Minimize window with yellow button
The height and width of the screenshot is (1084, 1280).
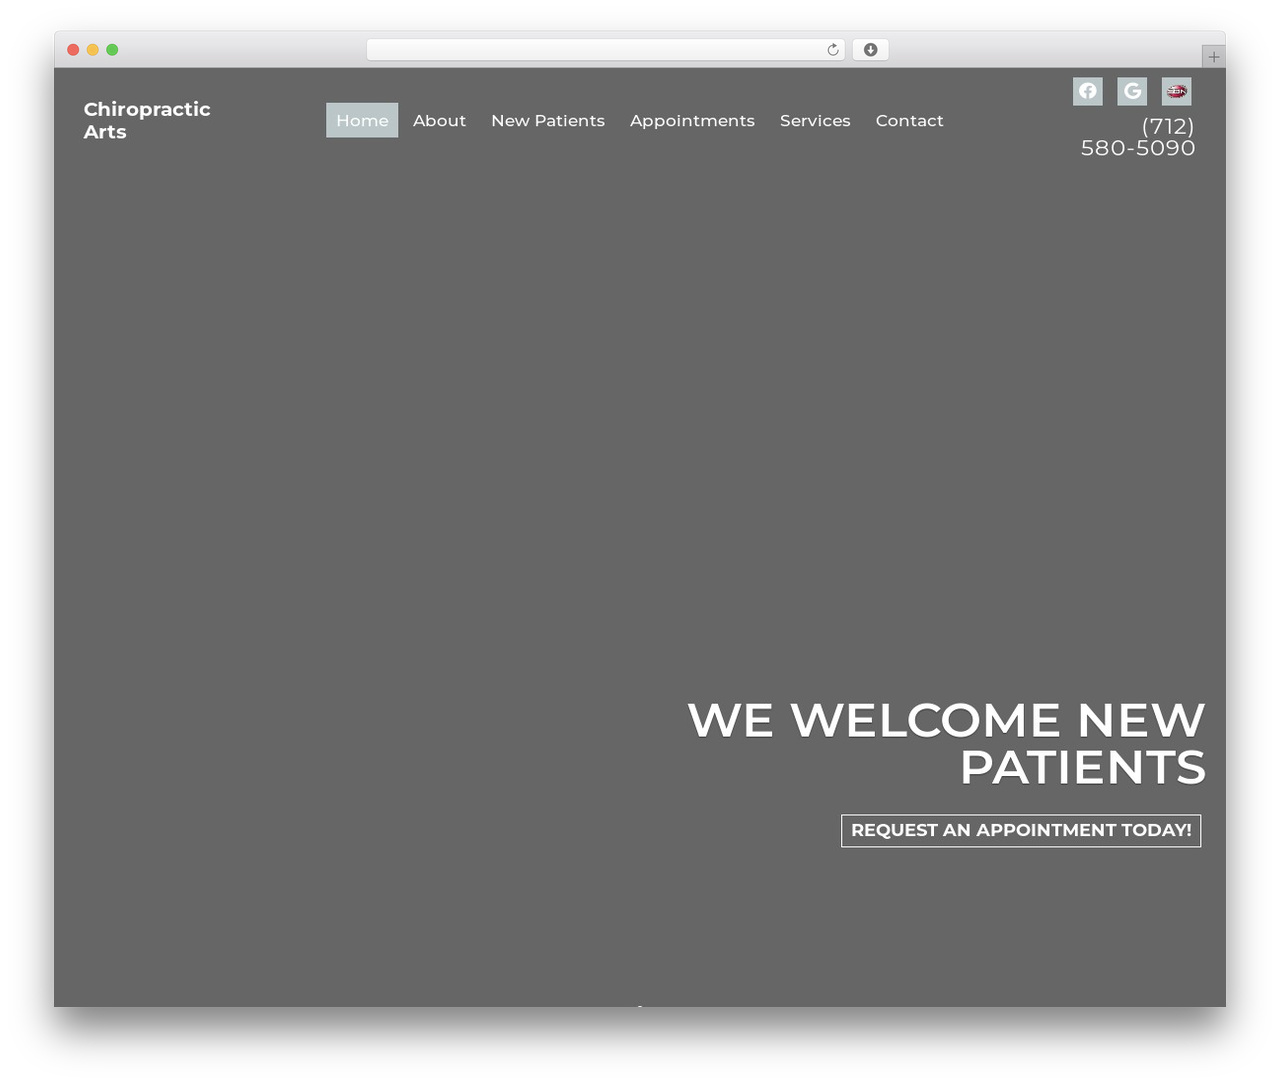(92, 50)
